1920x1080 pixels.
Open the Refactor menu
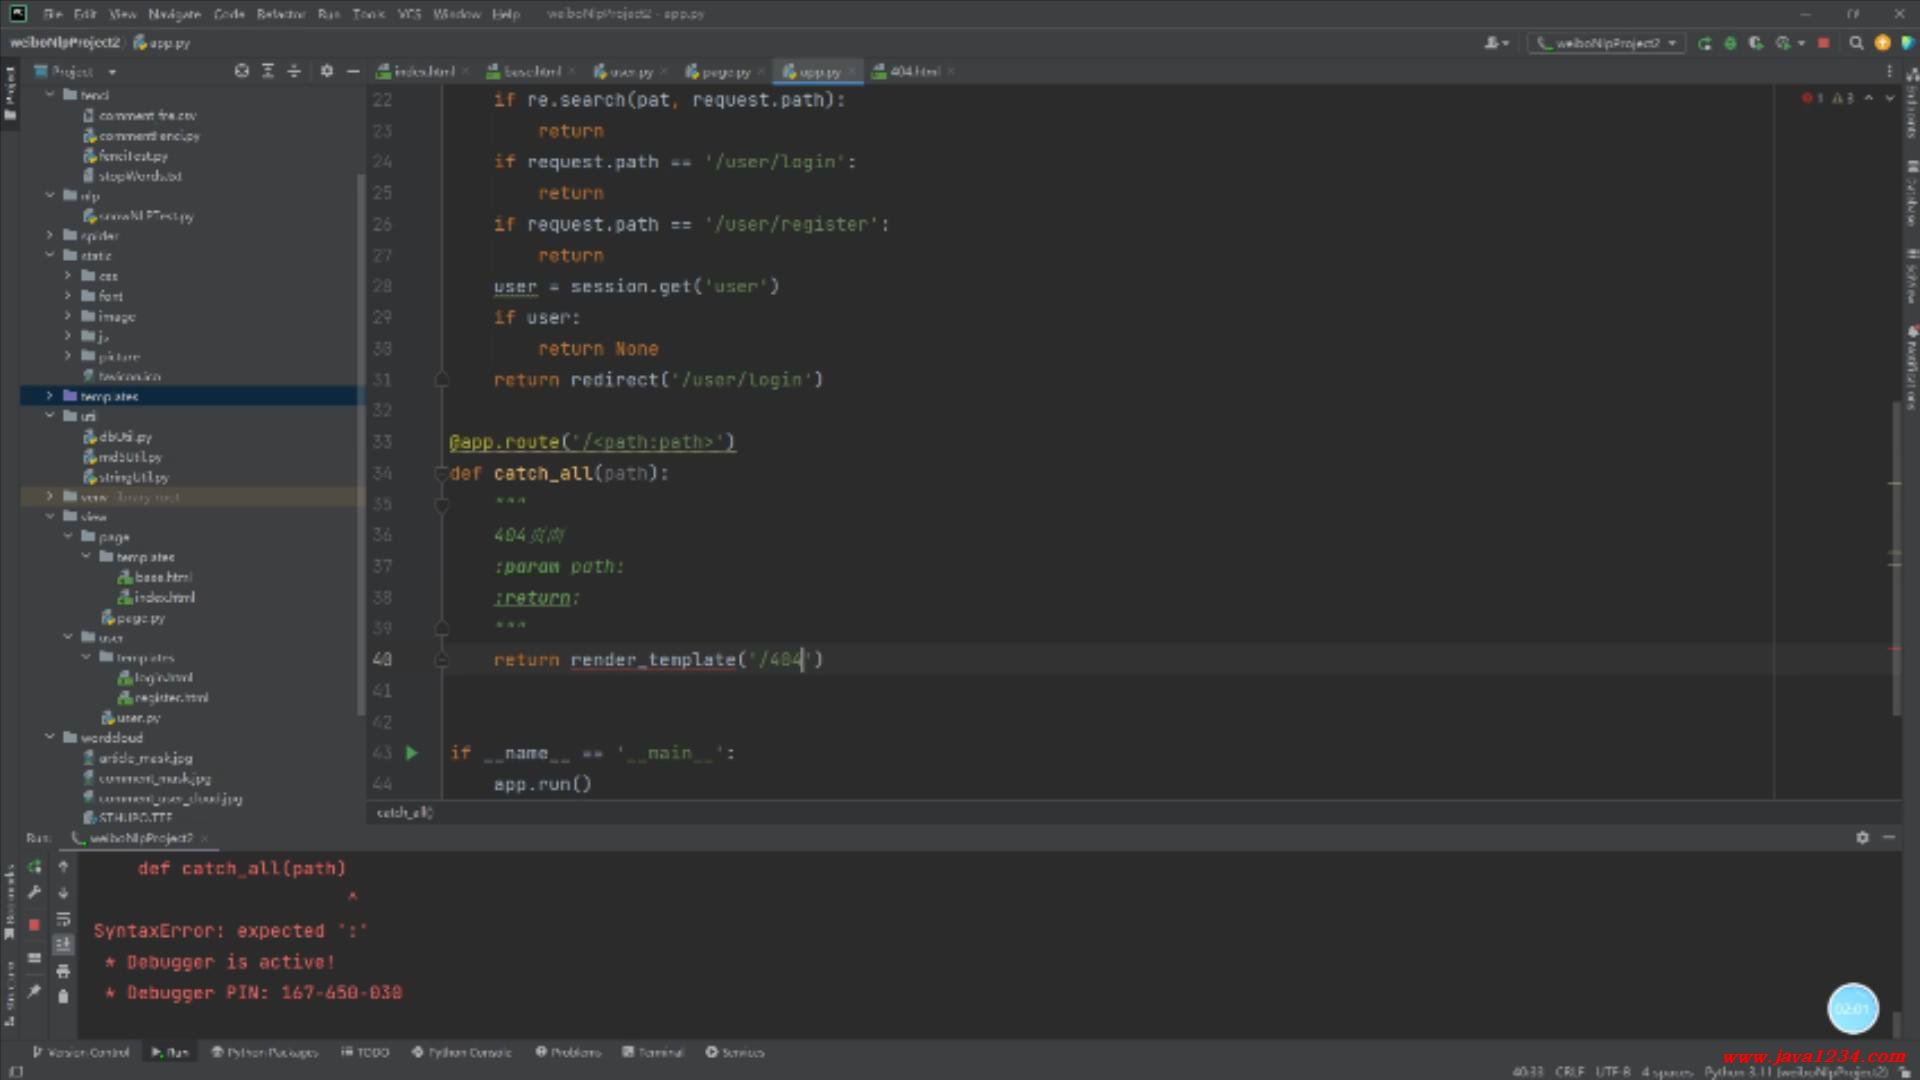pos(280,14)
